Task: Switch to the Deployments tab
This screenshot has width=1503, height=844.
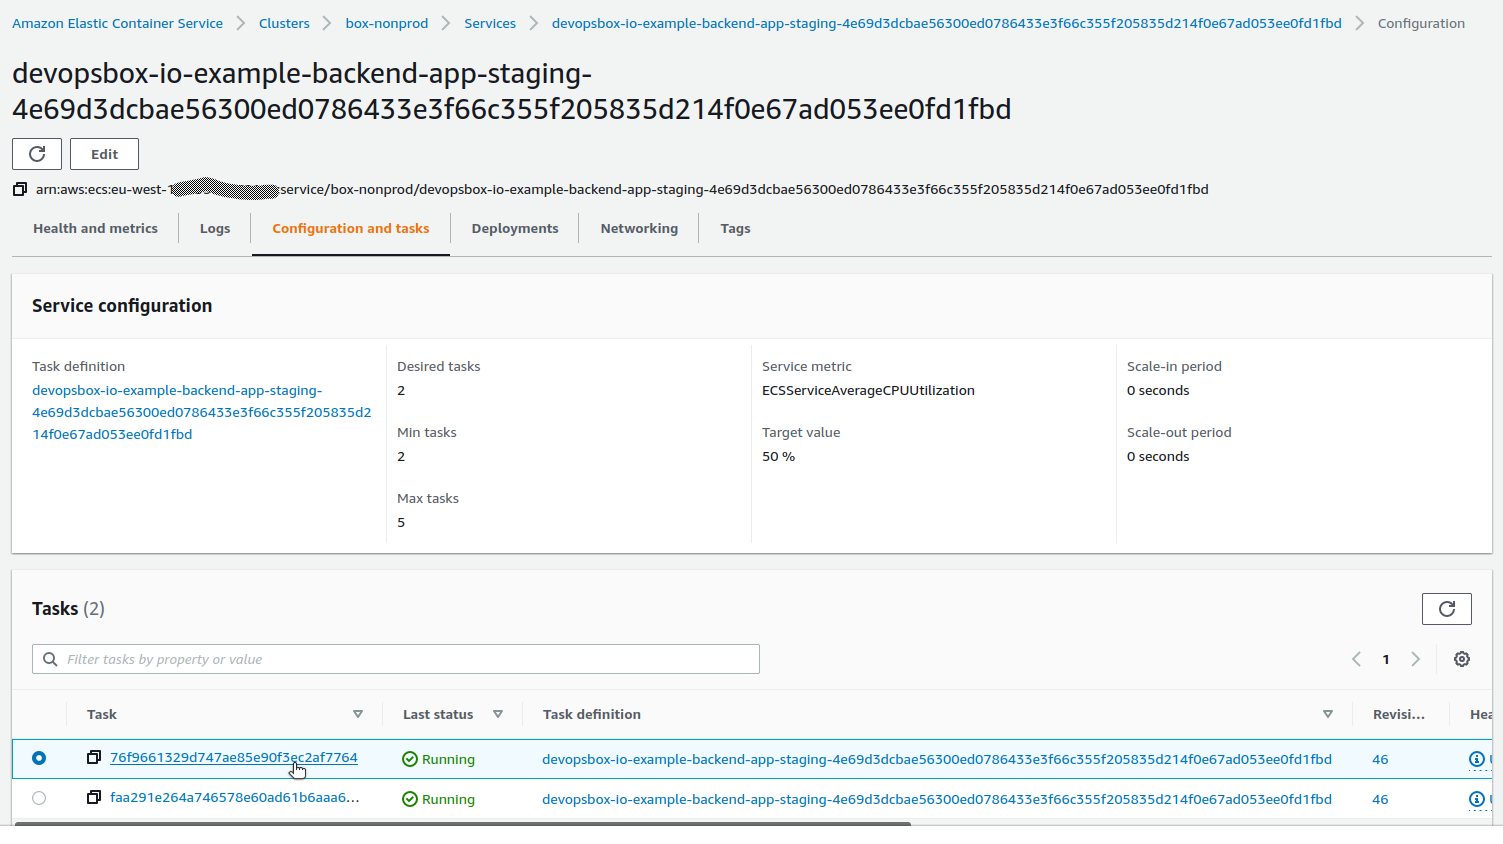Action: (515, 229)
